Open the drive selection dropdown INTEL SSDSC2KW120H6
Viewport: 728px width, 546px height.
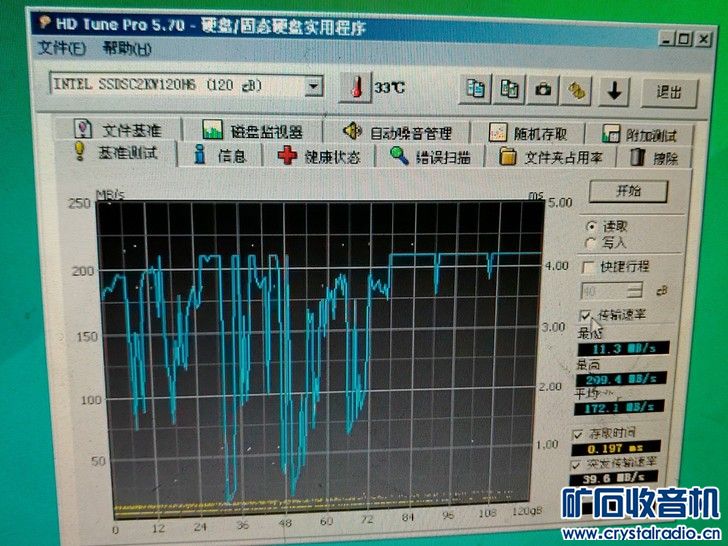click(186, 85)
